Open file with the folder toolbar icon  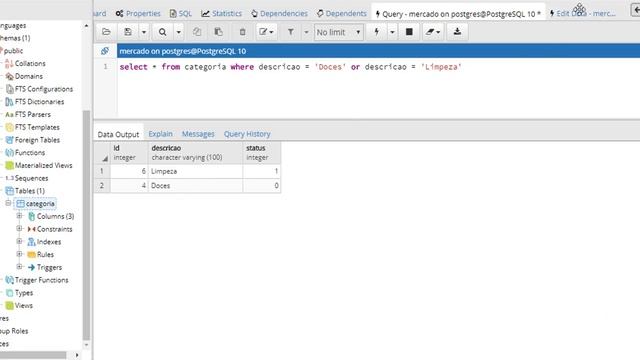click(106, 32)
